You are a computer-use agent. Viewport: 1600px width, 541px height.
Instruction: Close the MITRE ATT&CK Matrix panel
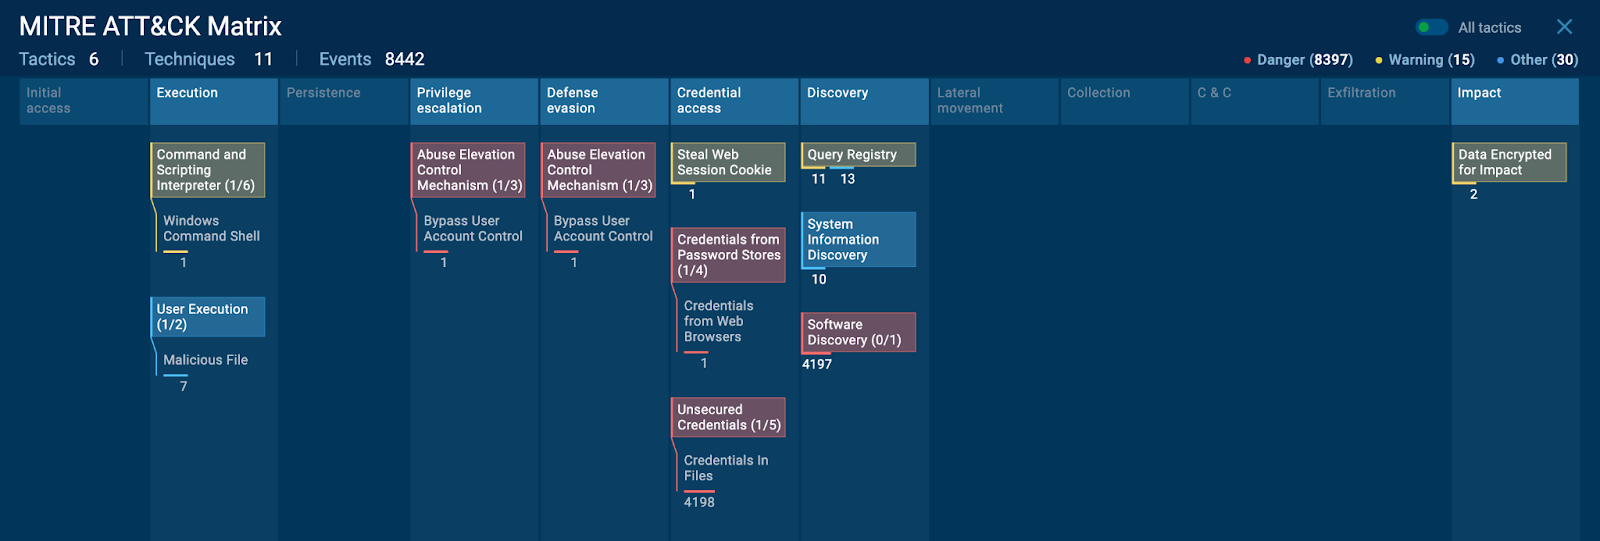pos(1565,27)
